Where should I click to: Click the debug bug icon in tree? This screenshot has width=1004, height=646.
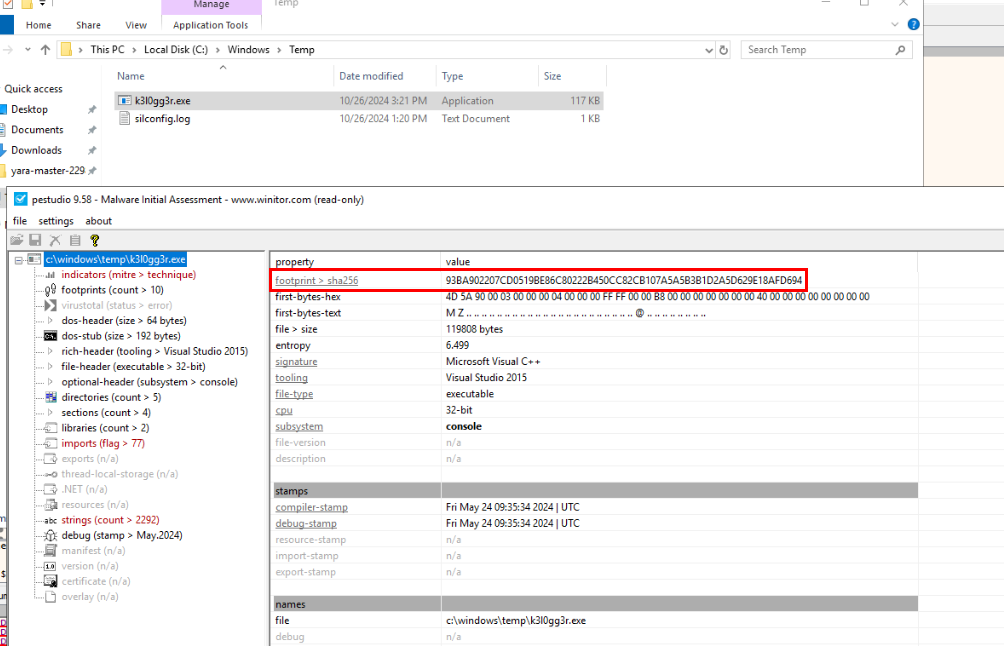click(x=51, y=536)
